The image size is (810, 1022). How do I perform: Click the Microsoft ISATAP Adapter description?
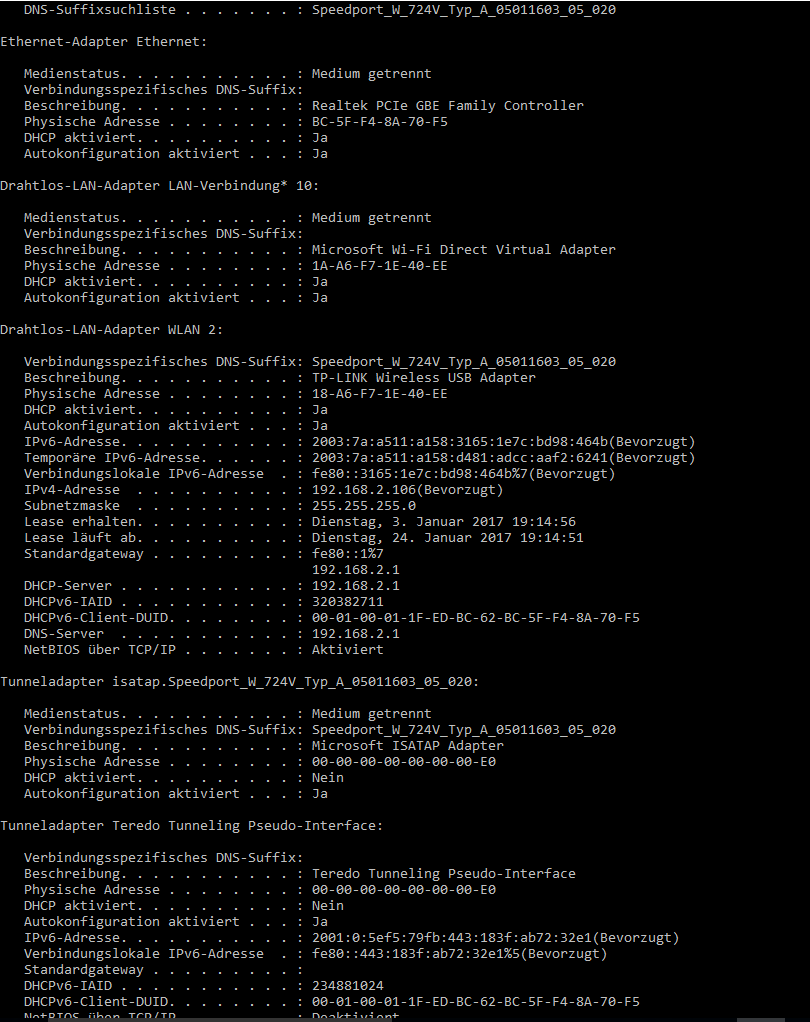(x=407, y=746)
